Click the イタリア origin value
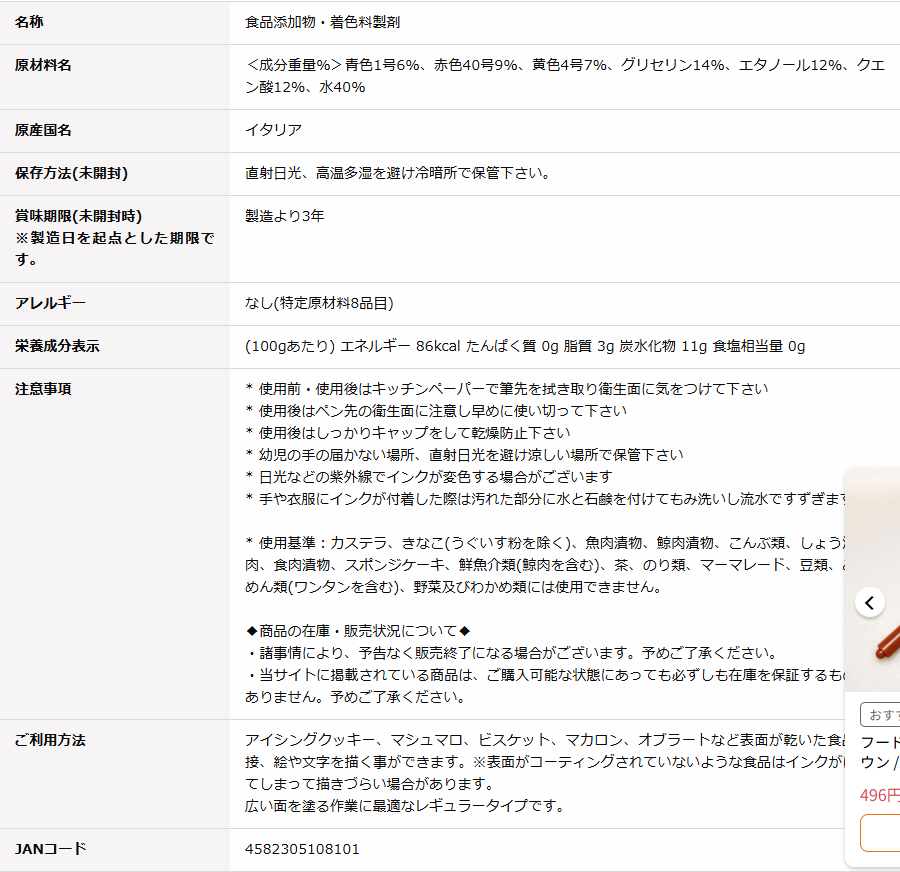Viewport: 900px width, 872px height. point(273,130)
